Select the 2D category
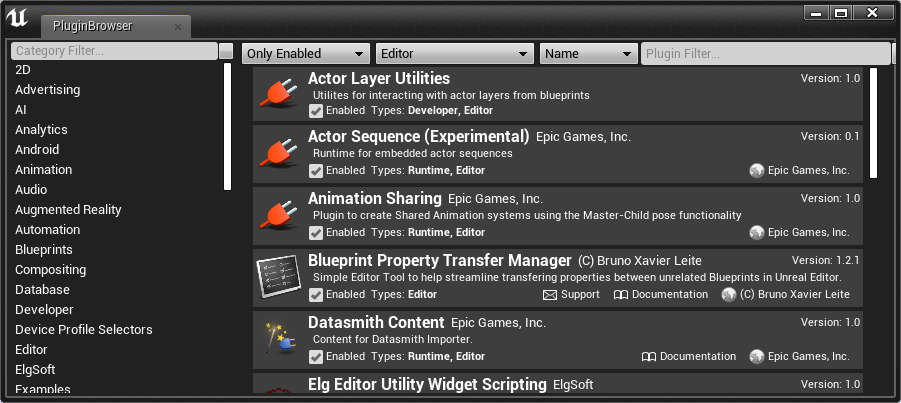 (22, 70)
